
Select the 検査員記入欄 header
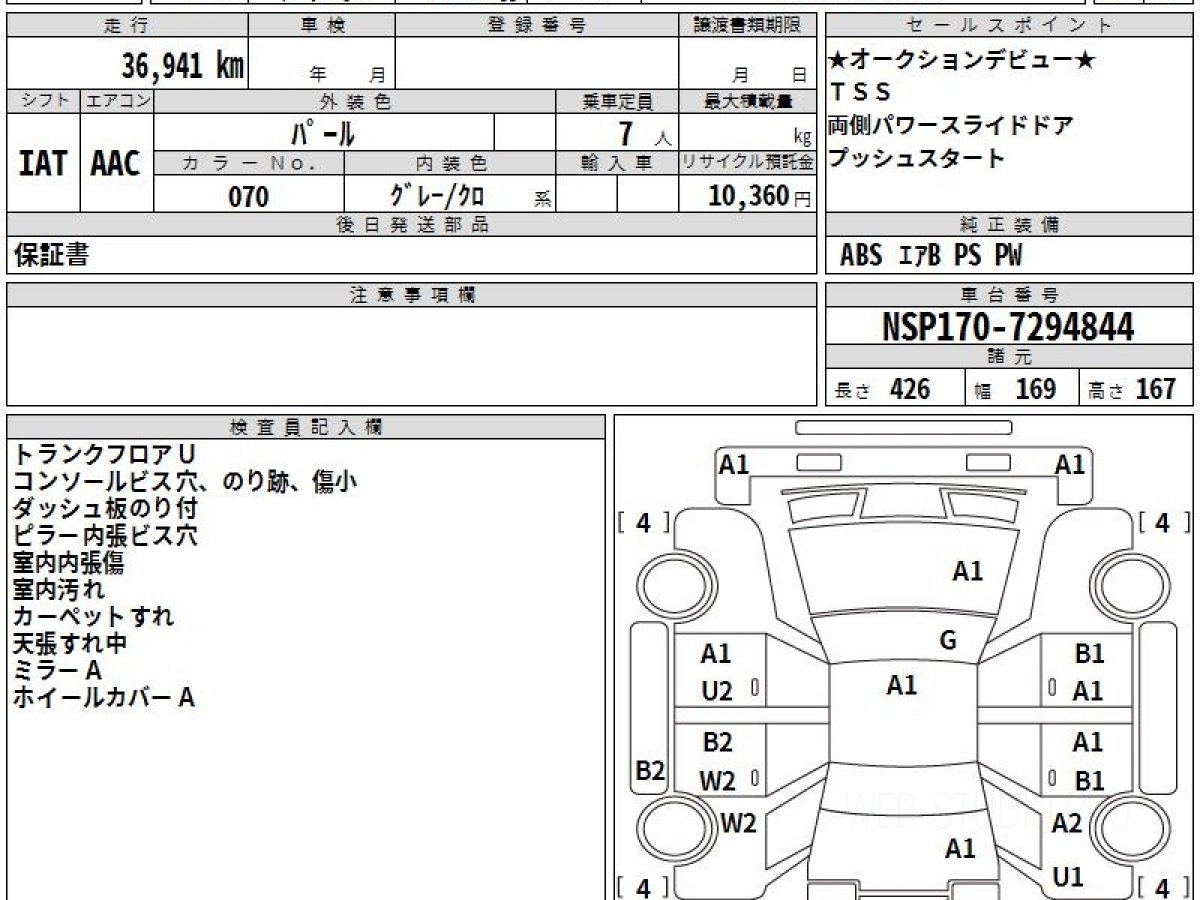(305, 426)
